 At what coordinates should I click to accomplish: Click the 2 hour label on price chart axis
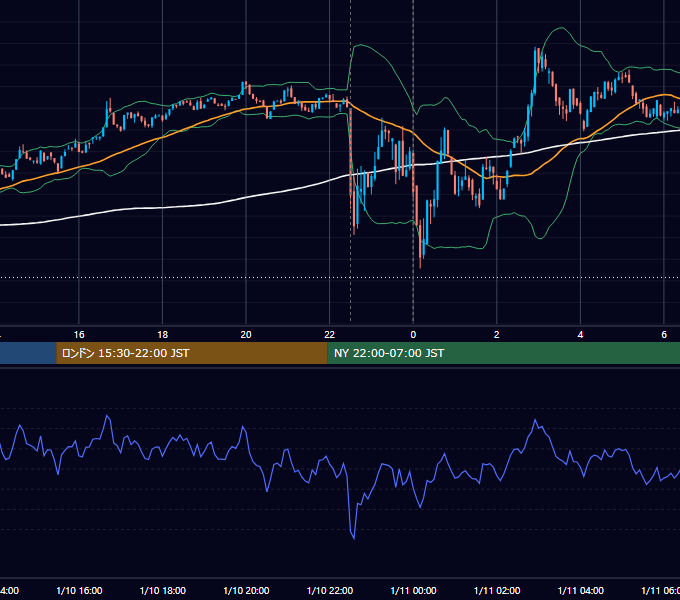tap(497, 335)
